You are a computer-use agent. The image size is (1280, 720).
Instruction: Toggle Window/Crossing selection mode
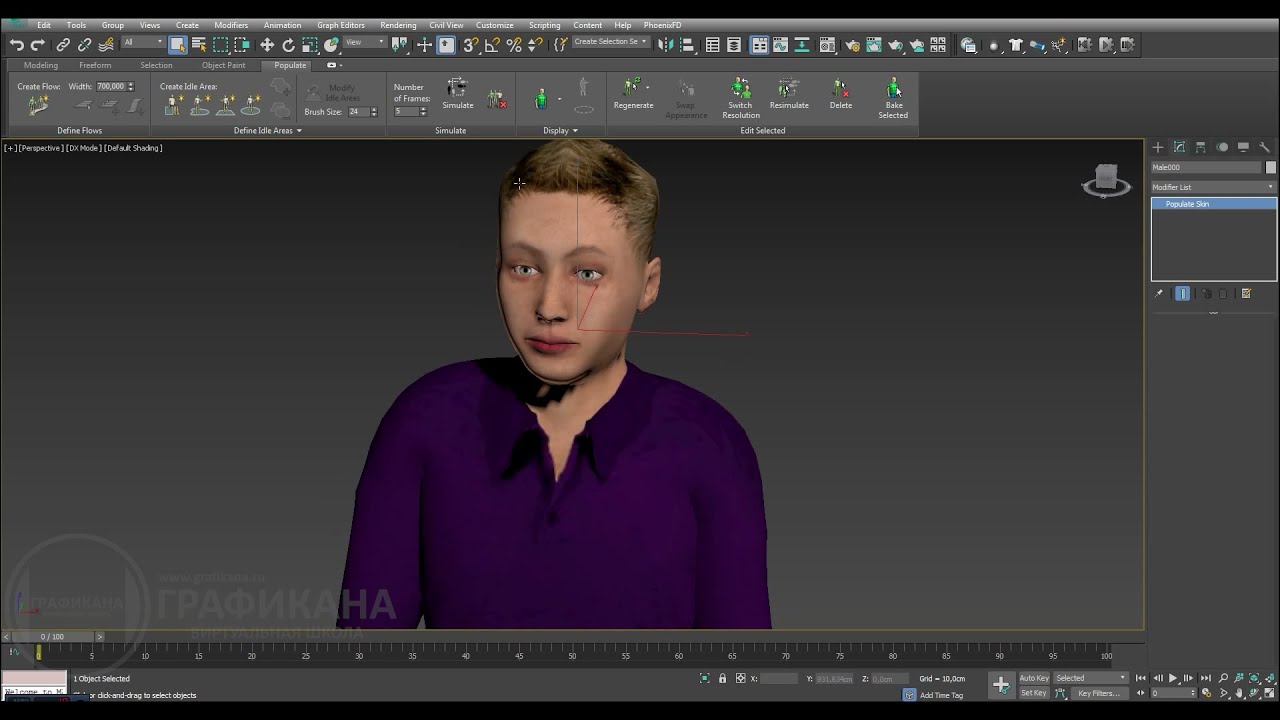click(x=242, y=45)
